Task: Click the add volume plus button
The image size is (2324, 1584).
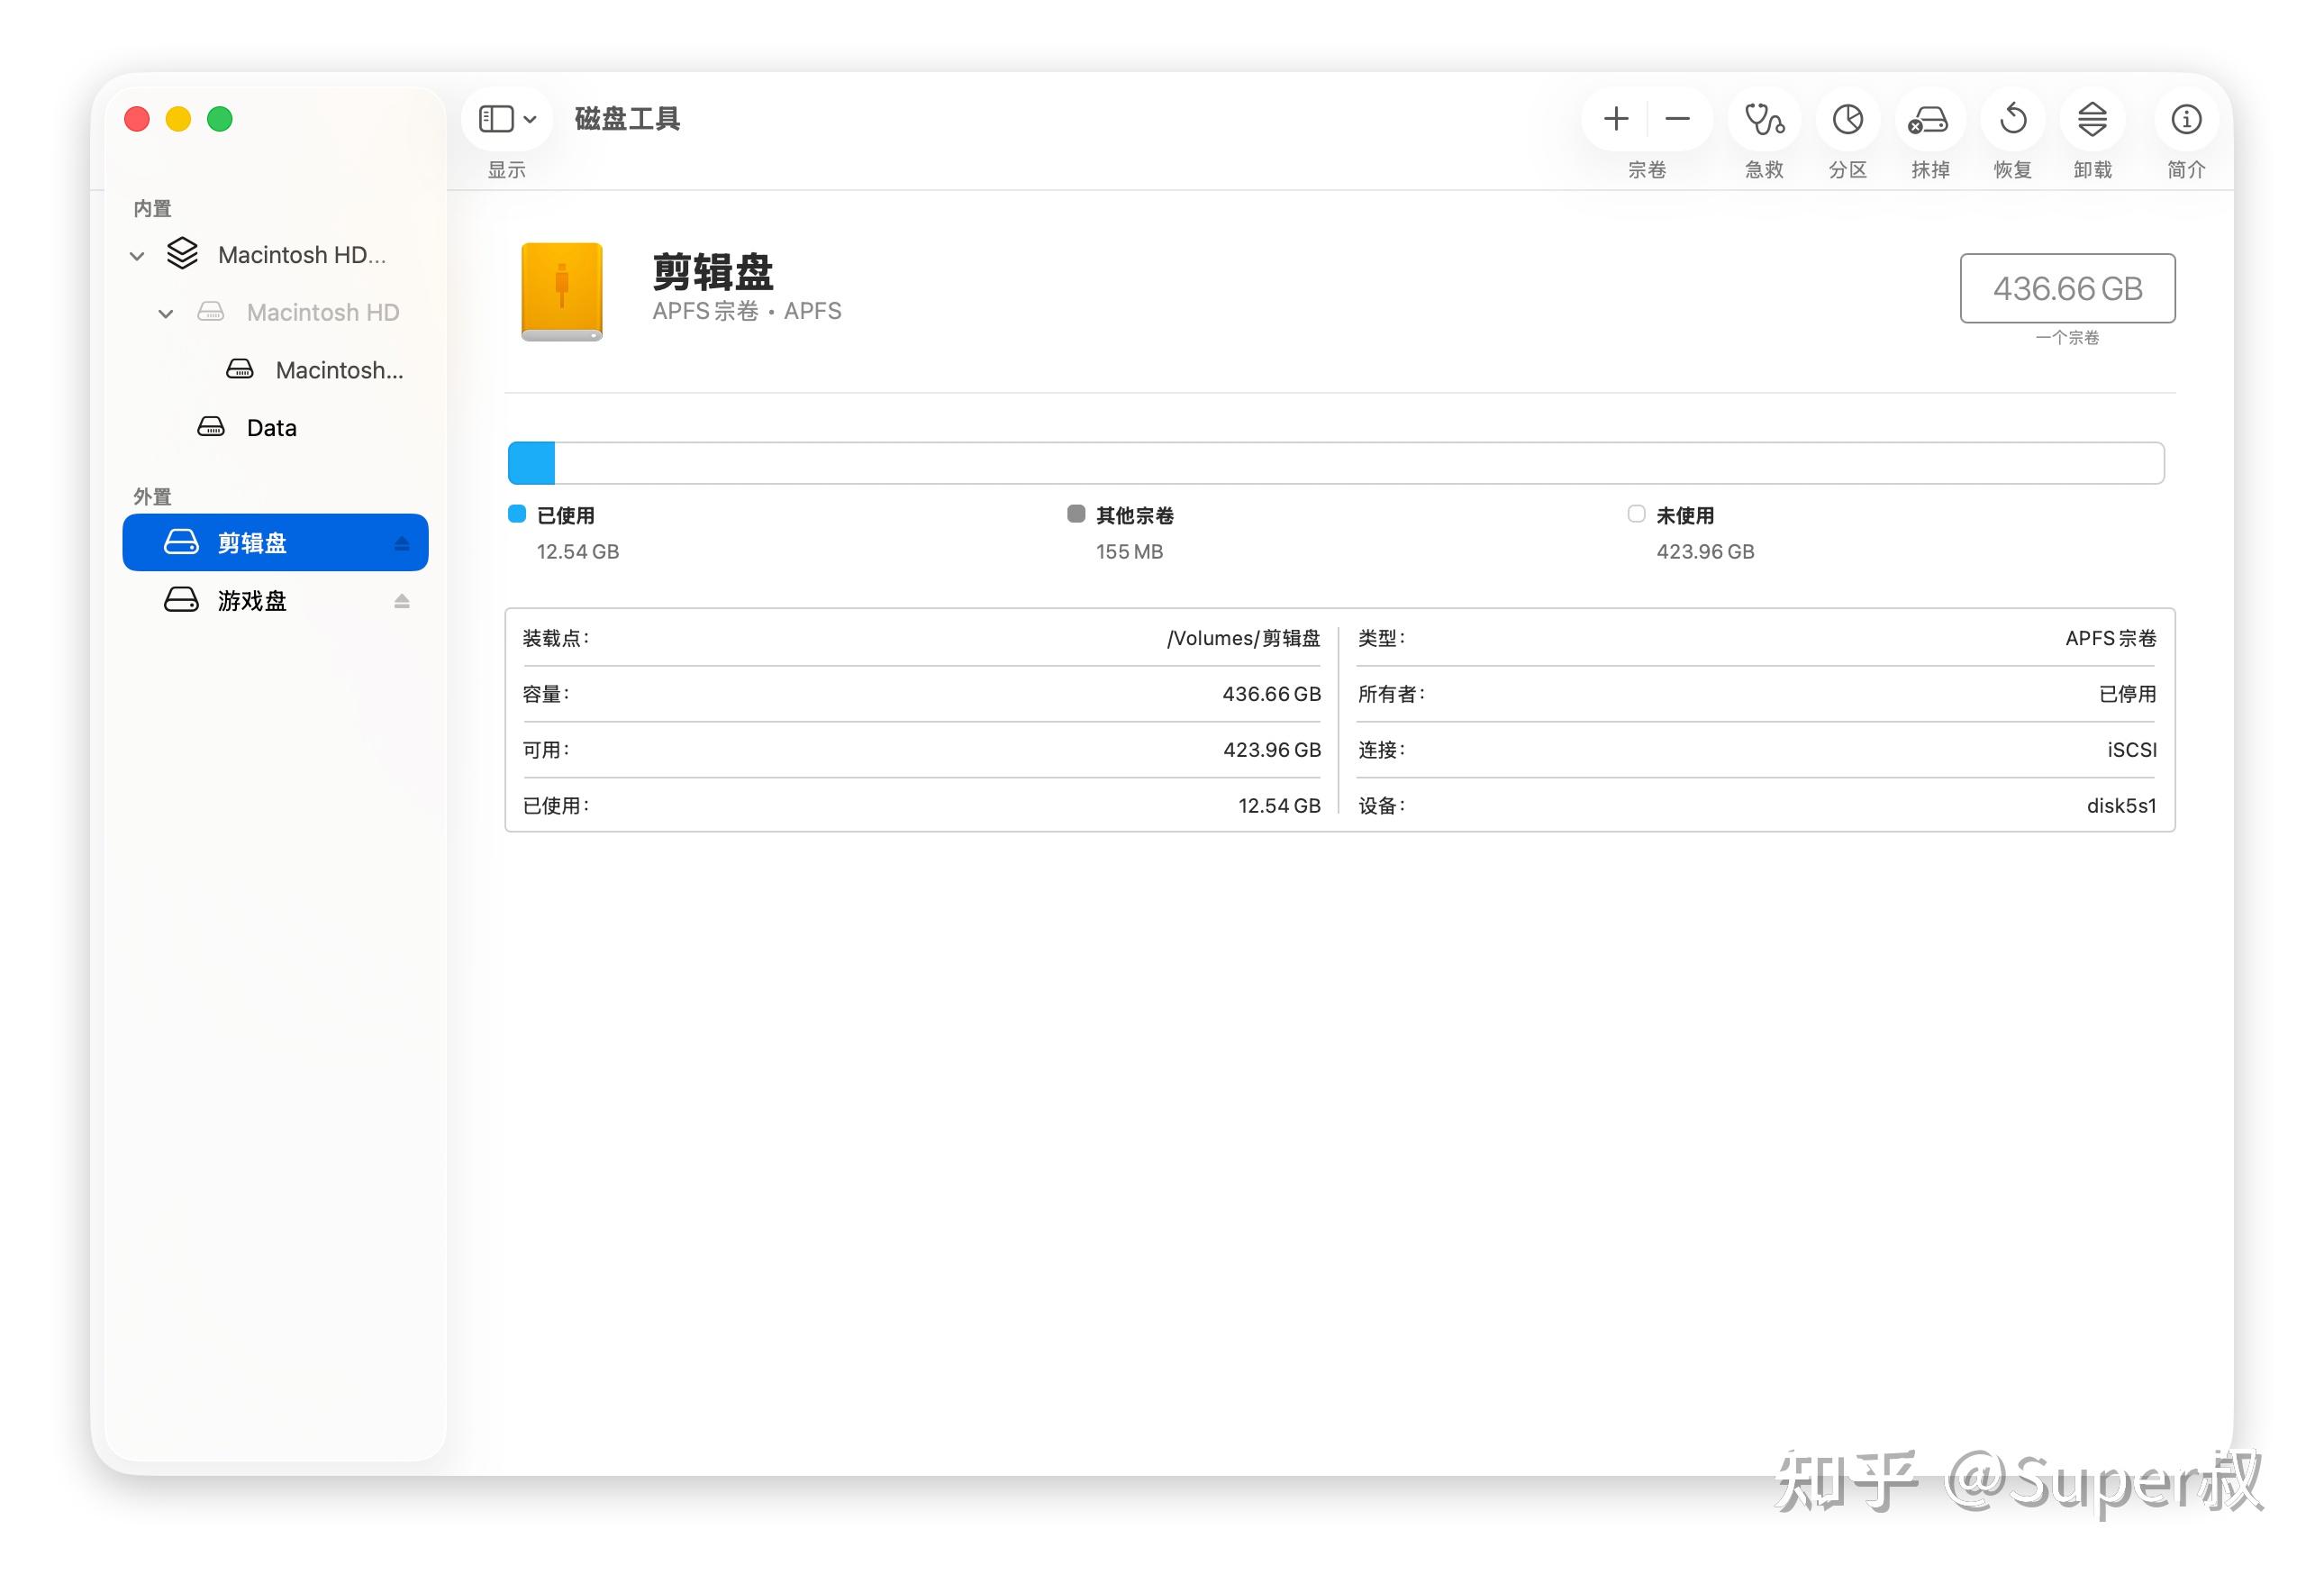Action: click(x=1615, y=119)
